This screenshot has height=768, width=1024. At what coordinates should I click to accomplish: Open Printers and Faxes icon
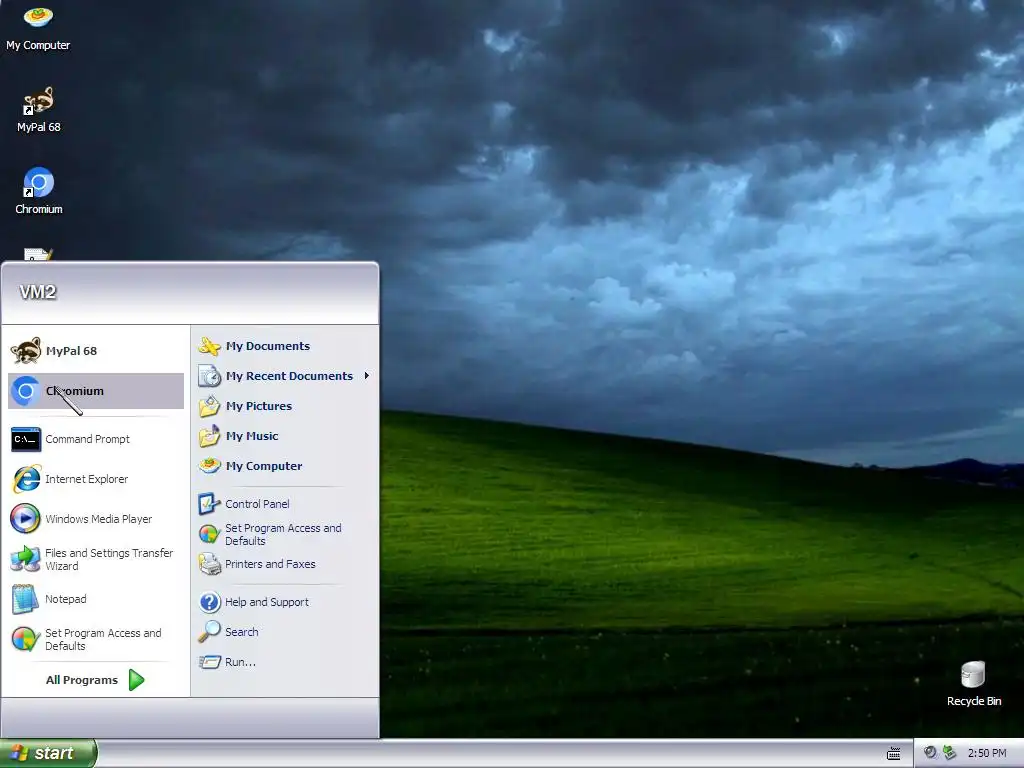(x=209, y=564)
